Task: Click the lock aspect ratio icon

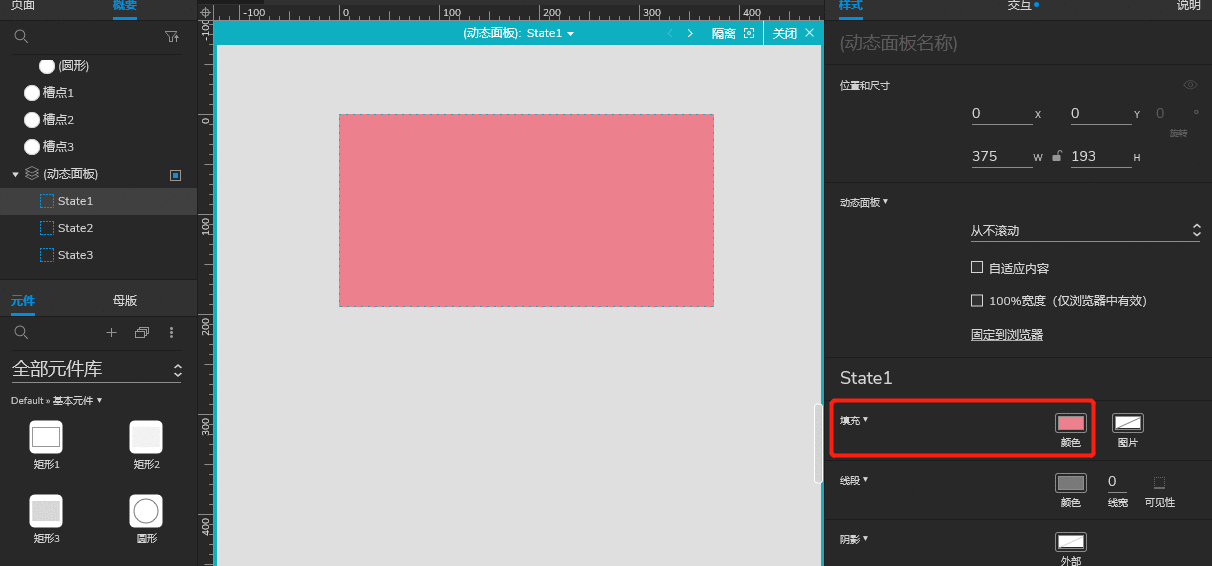Action: point(1056,156)
